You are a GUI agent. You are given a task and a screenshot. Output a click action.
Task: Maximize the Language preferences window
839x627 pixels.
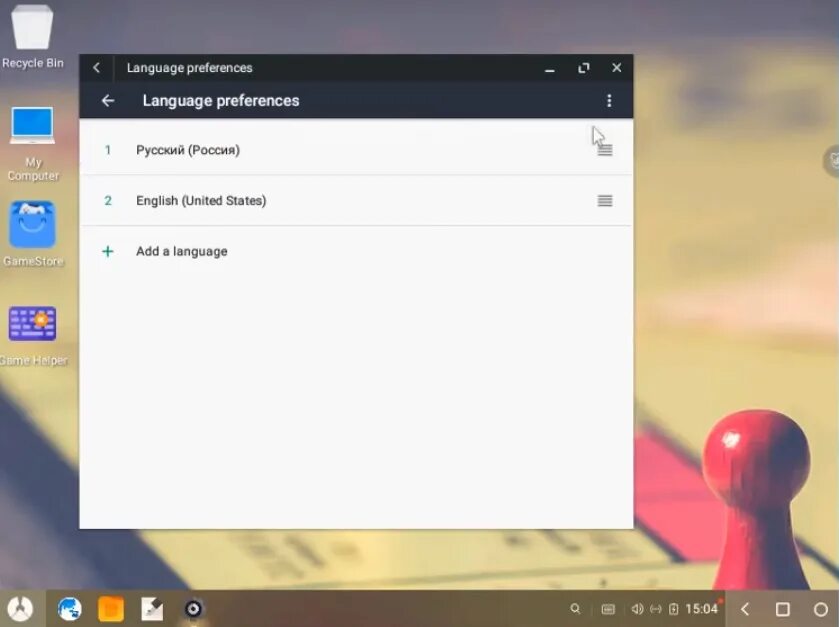point(584,68)
